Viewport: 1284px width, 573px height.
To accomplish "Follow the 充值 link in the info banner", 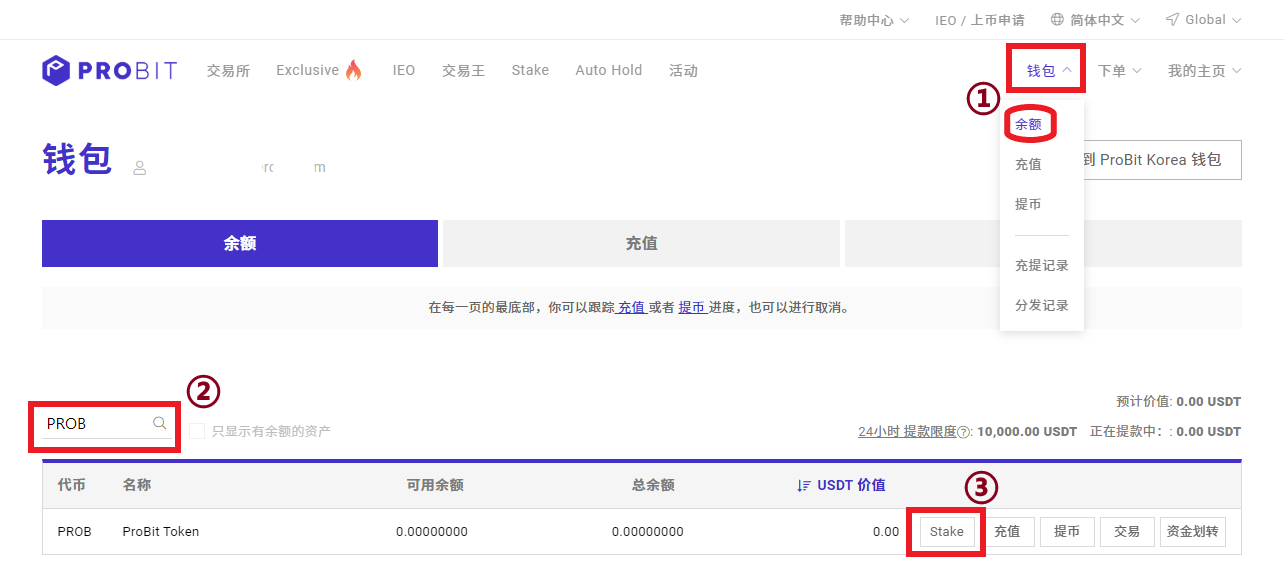I will click(631, 308).
